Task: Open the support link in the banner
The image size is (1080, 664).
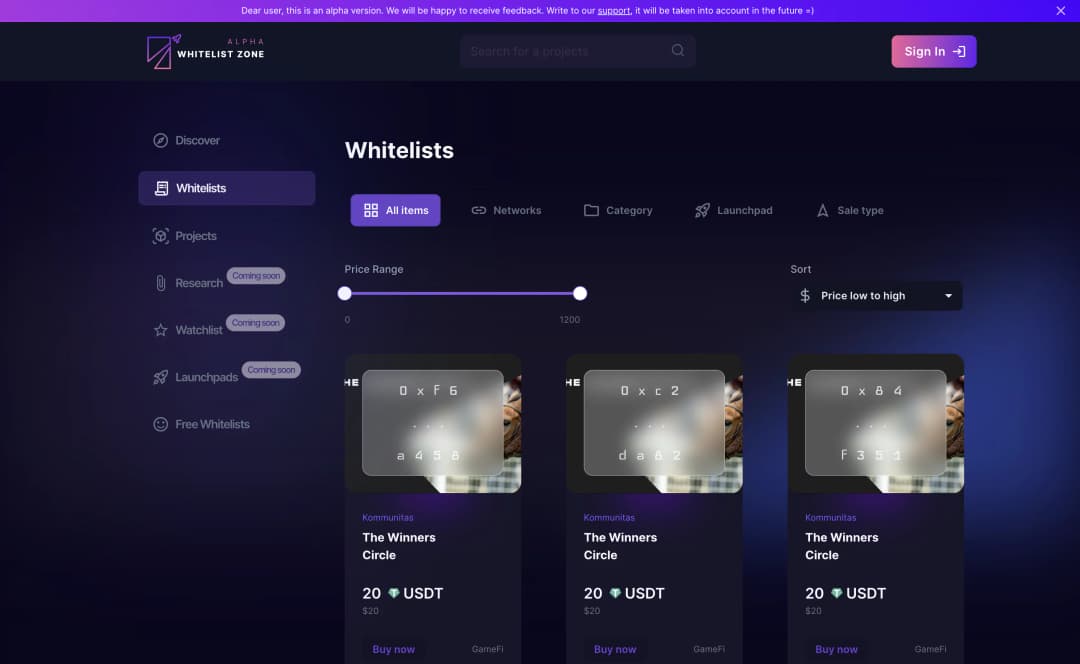Action: point(613,10)
